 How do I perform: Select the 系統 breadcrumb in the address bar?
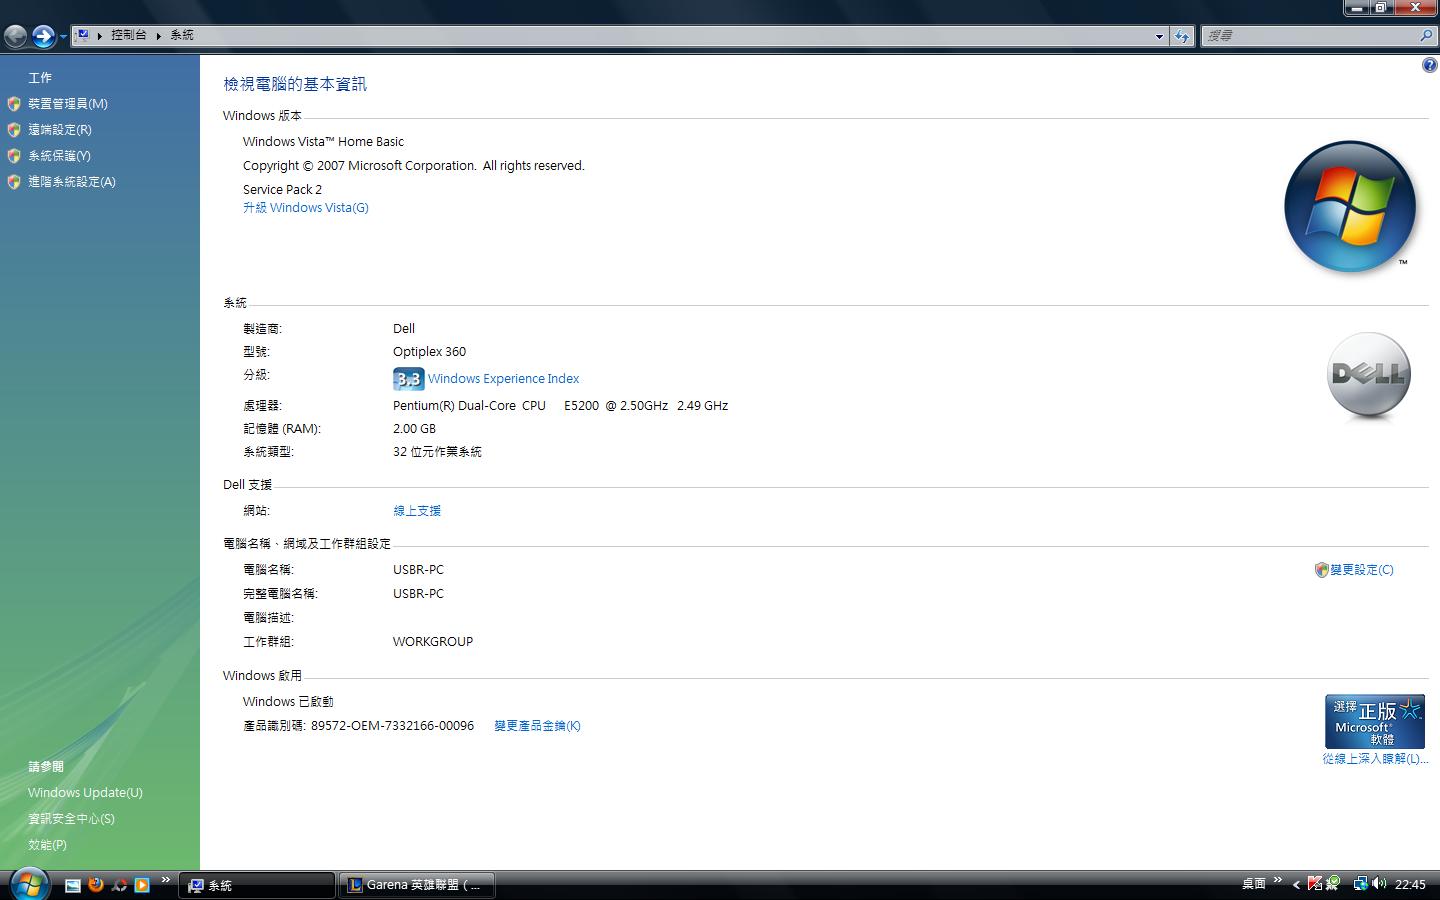point(182,35)
